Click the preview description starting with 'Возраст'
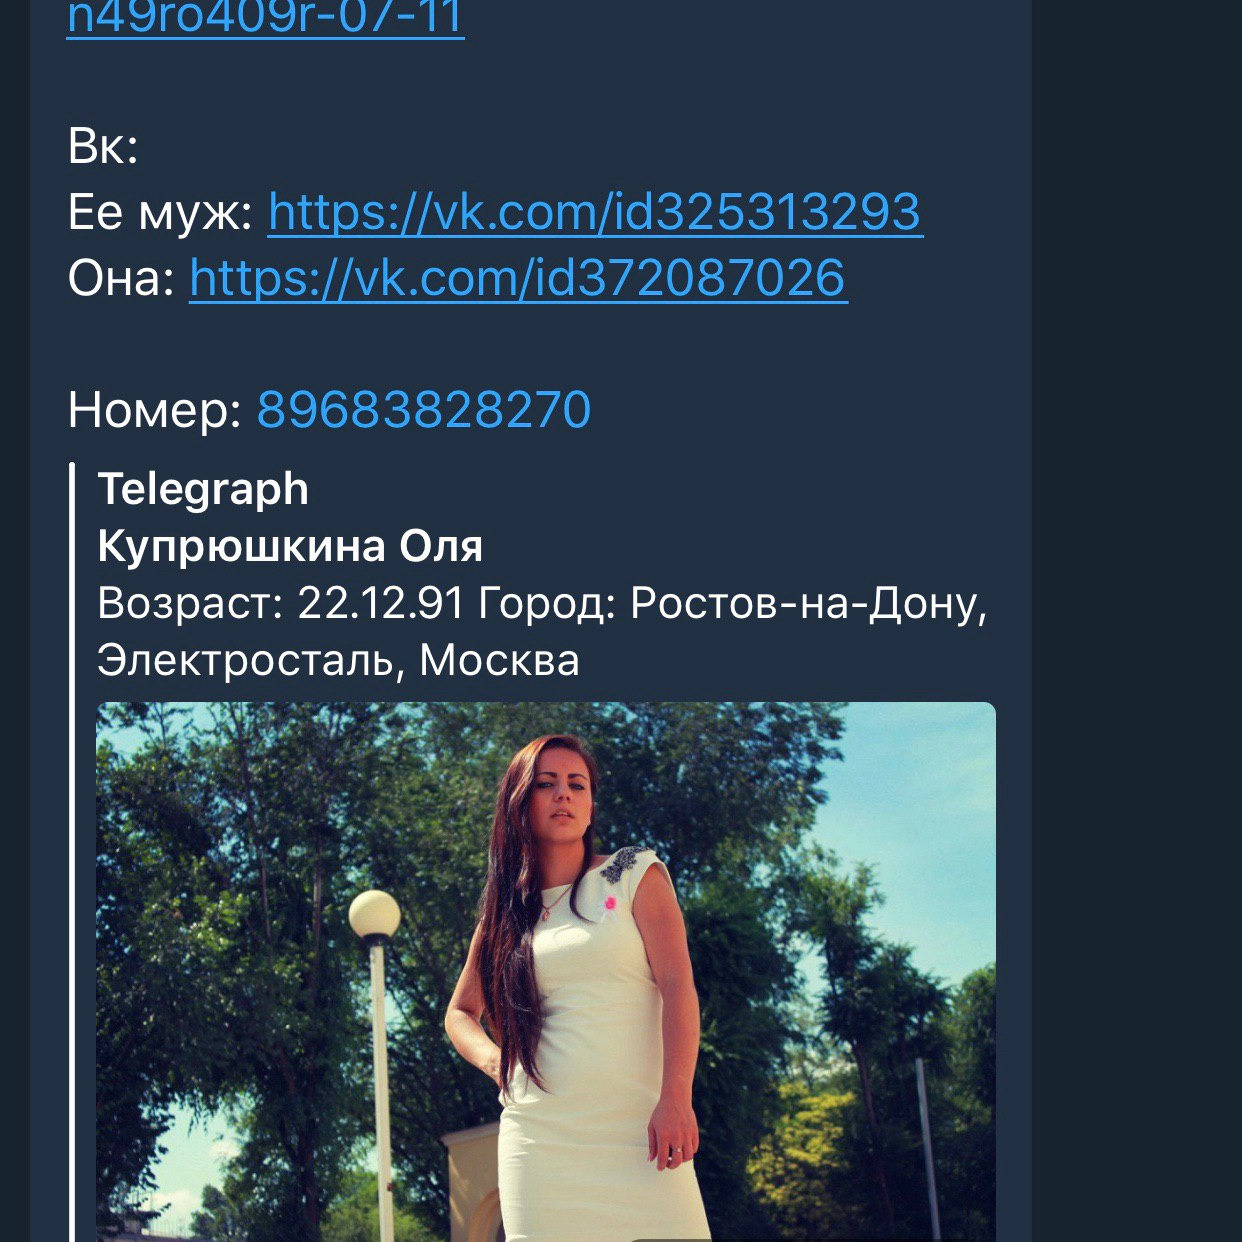Image resolution: width=1242 pixels, height=1242 pixels. [542, 631]
